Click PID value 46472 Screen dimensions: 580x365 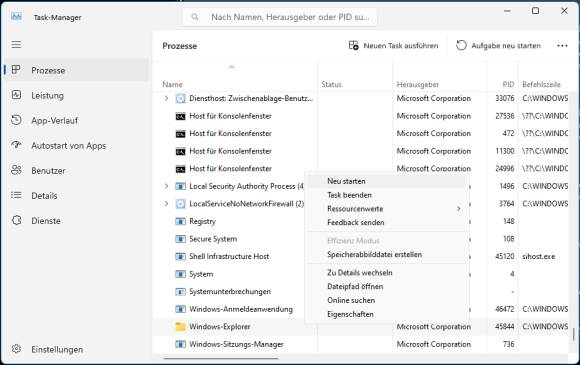(505, 309)
